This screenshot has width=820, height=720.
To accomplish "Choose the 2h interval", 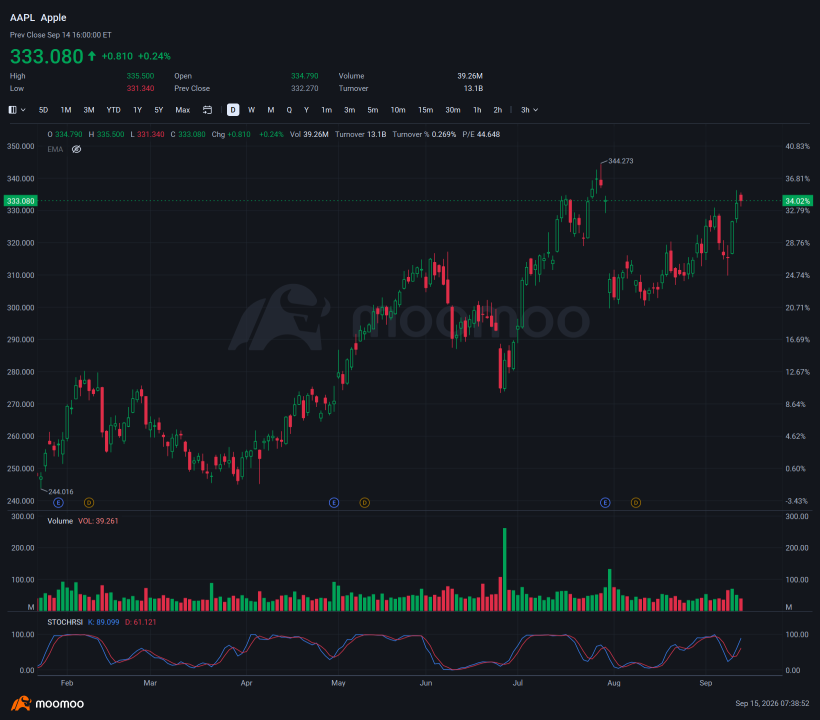I will click(x=498, y=110).
